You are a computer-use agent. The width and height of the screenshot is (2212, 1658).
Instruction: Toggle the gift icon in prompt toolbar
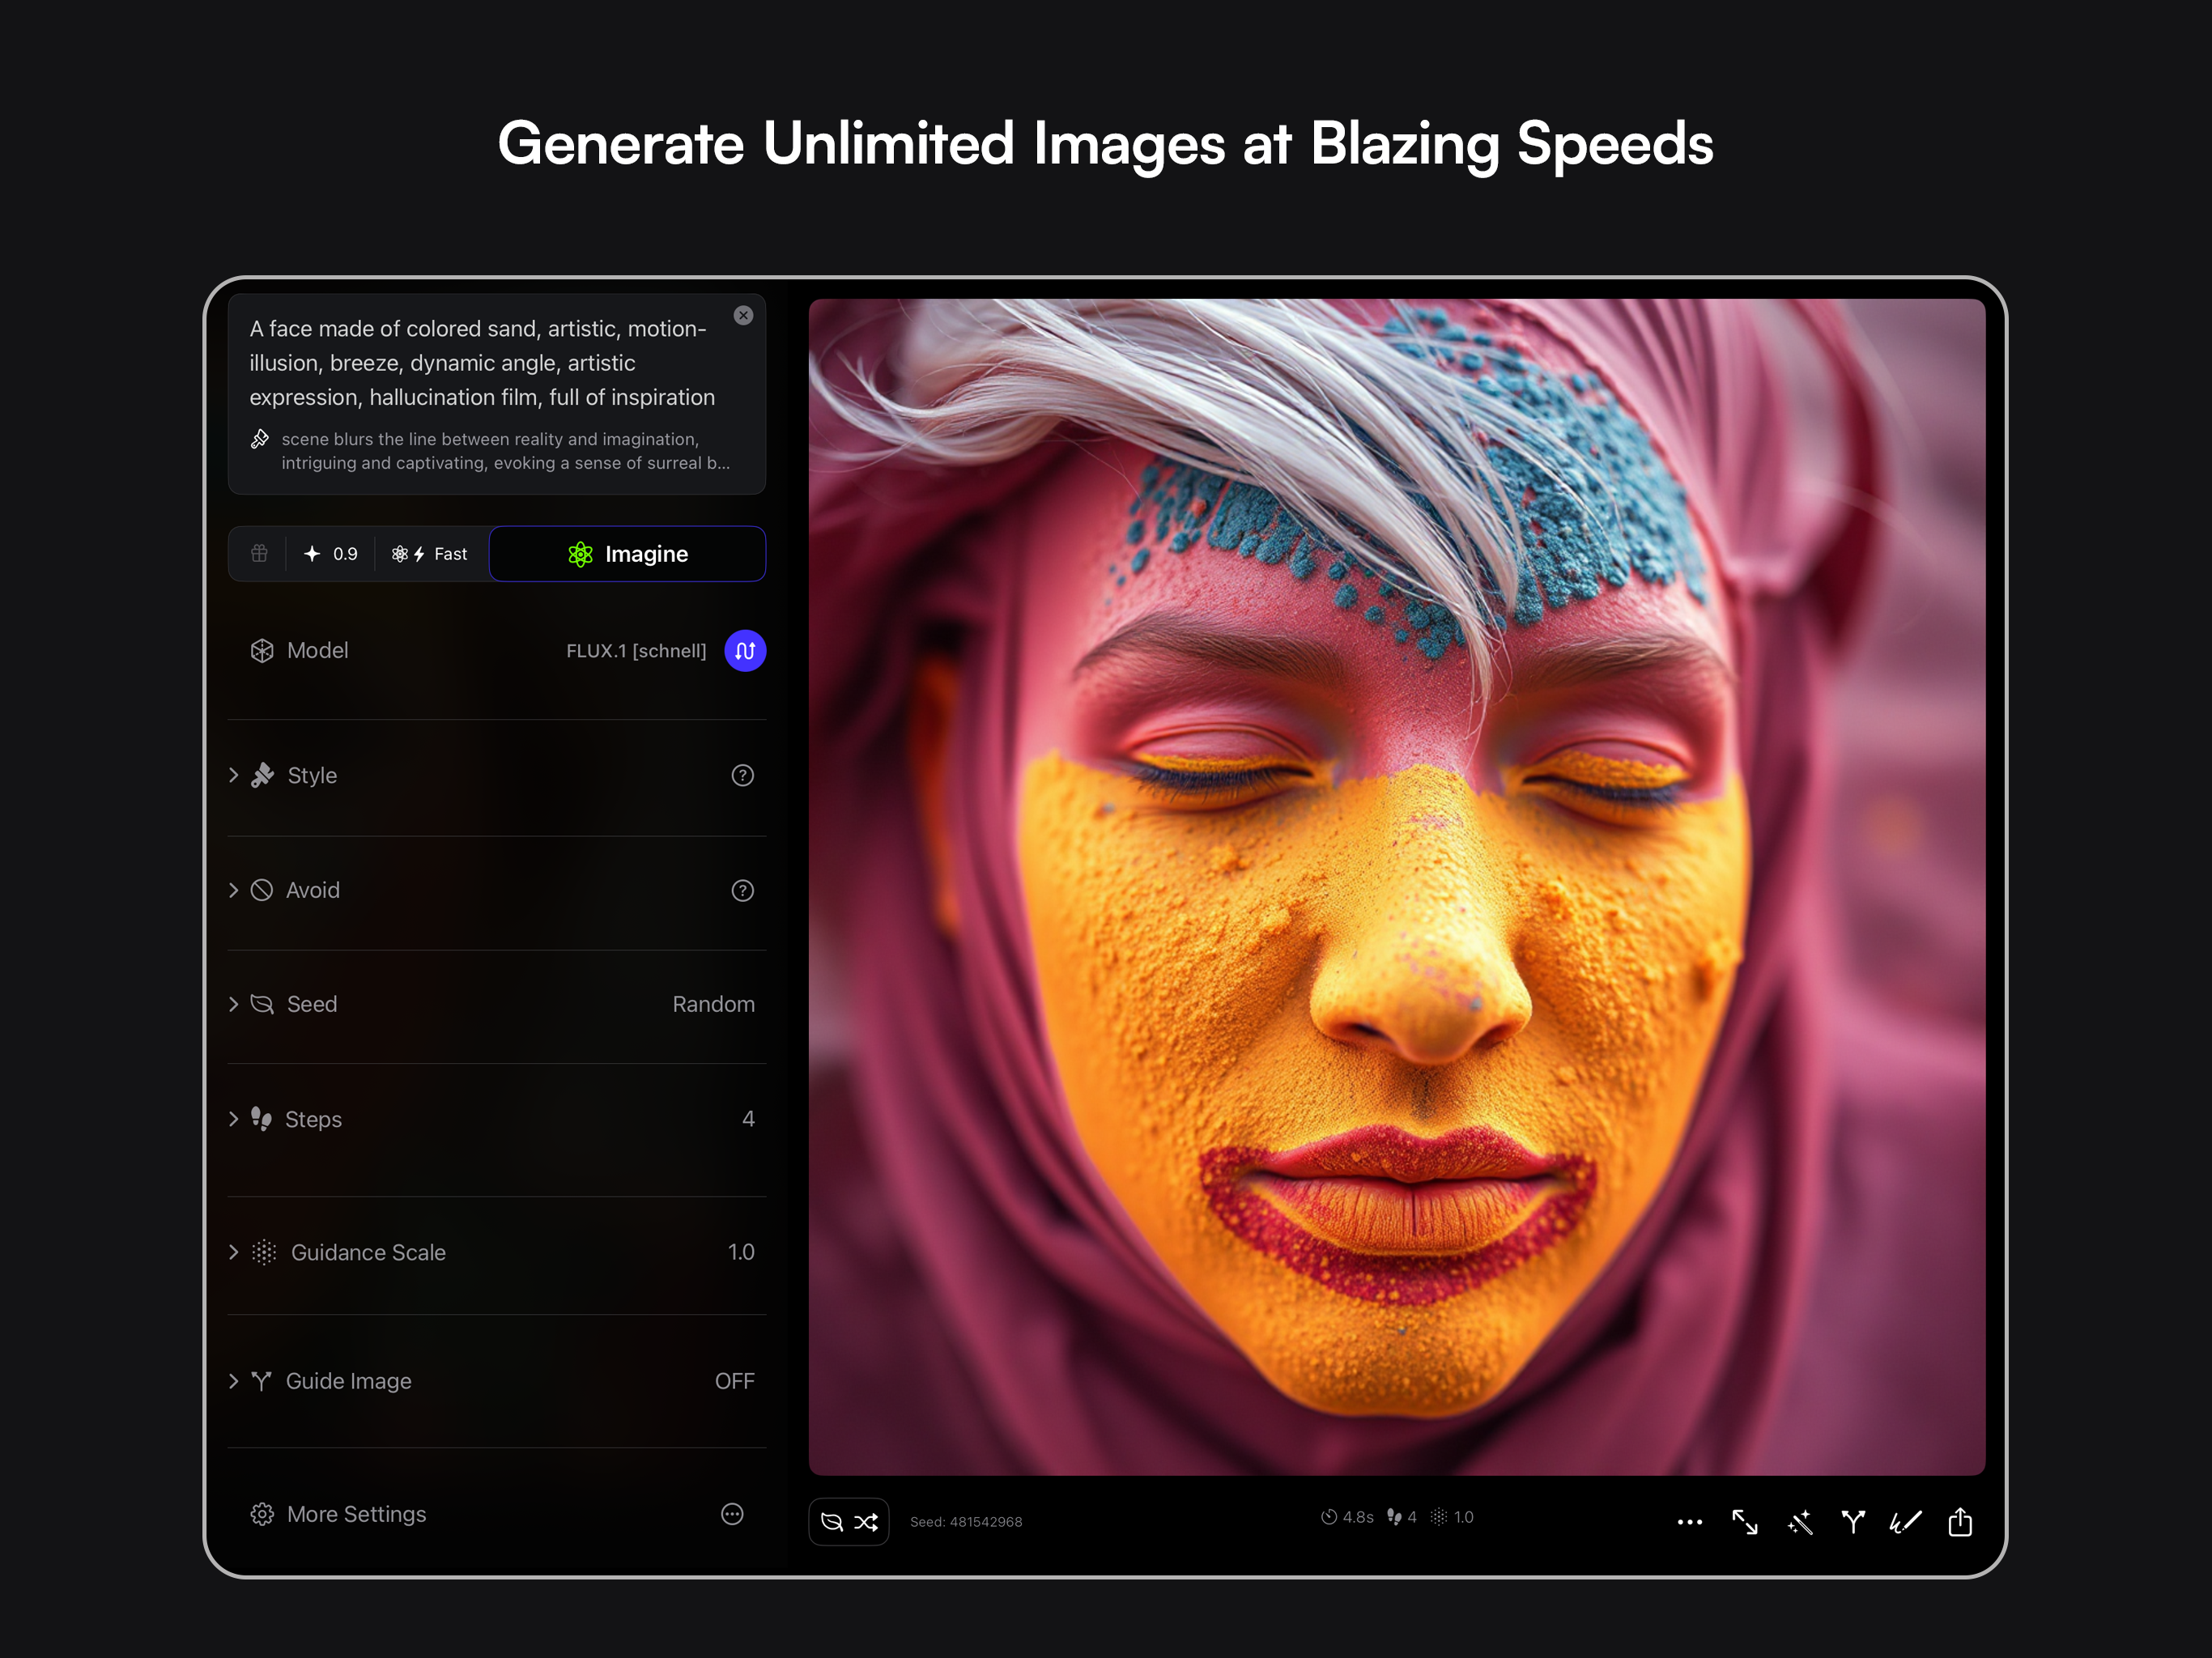point(259,554)
